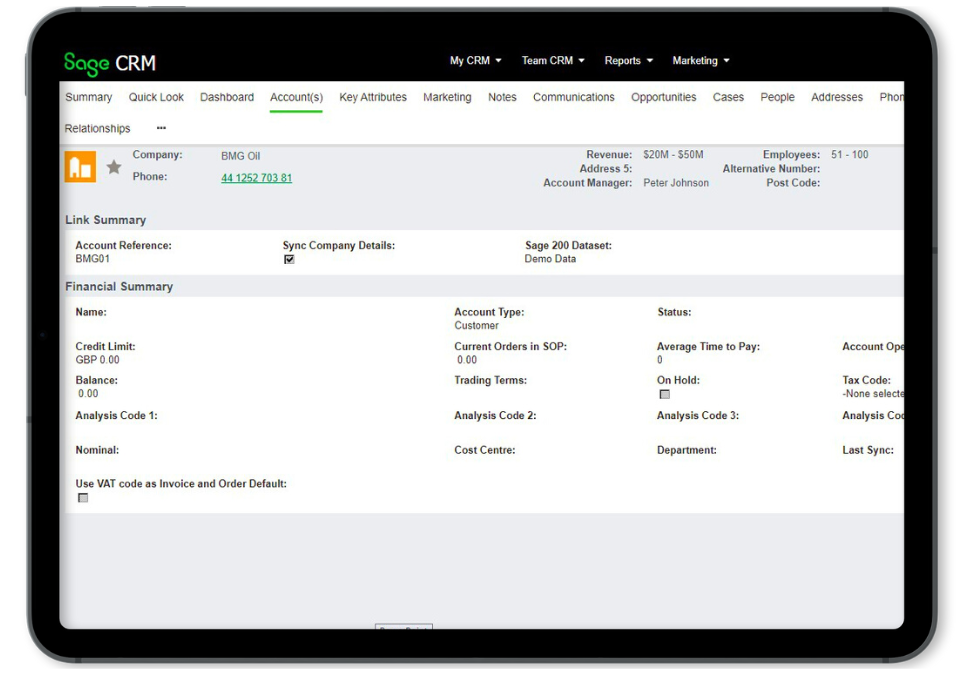
Task: Toggle the Sync Company Details checkbox
Action: [289, 259]
